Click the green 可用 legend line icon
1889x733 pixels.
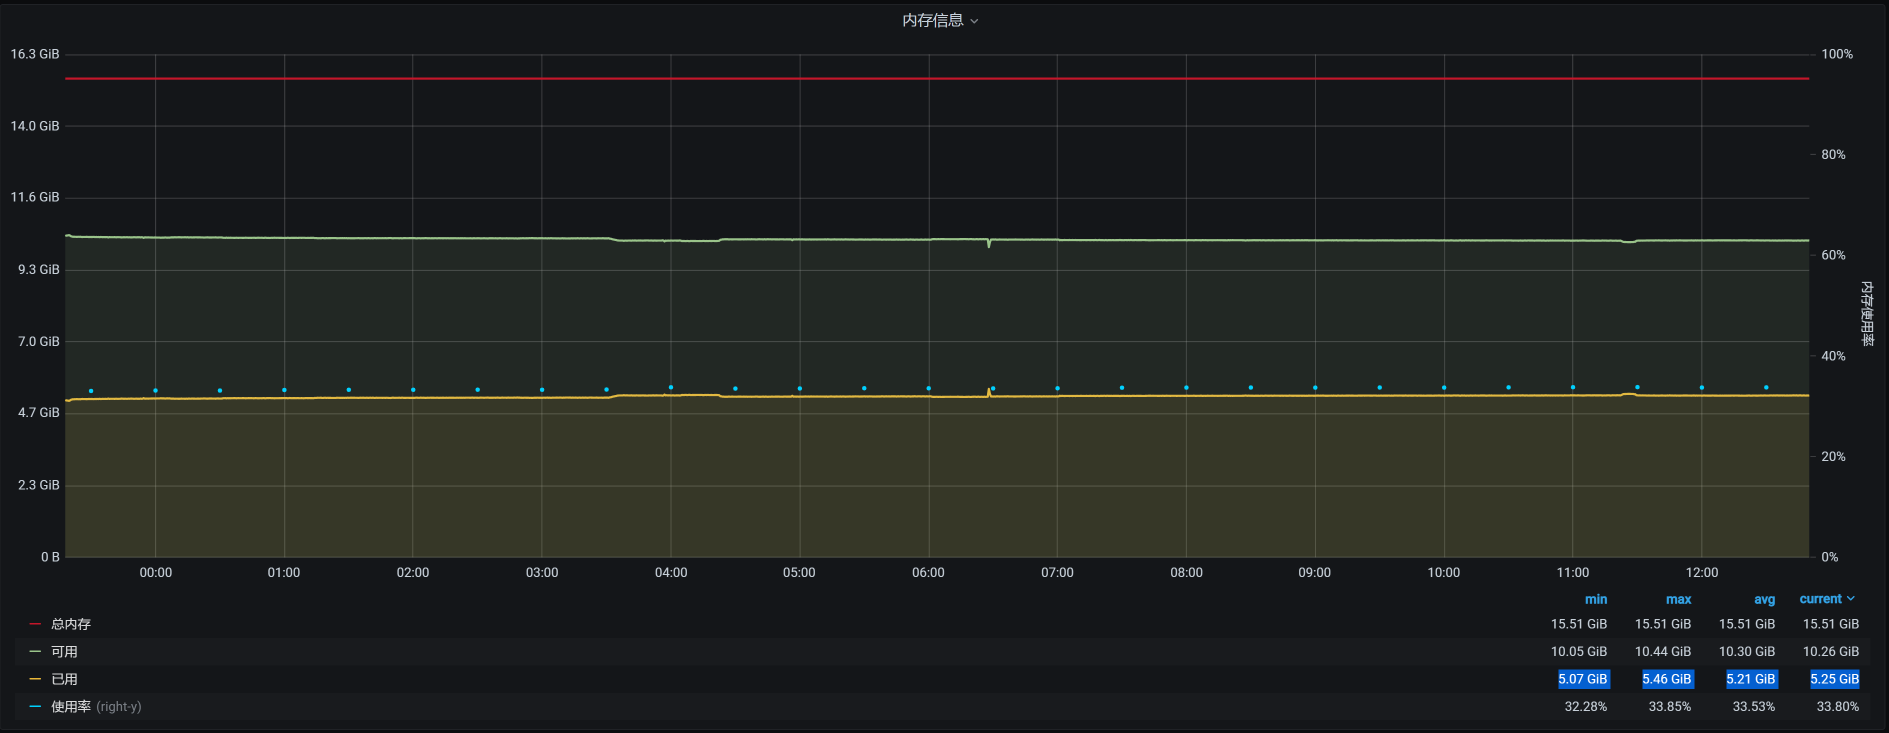[x=35, y=652]
